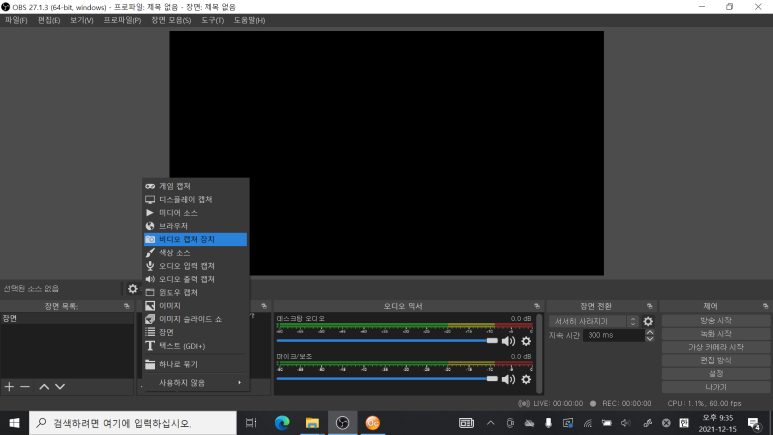Mute Desktop Audio (데스크탑 오디오) speaker
Image resolution: width=773 pixels, height=435 pixels.
pos(508,341)
